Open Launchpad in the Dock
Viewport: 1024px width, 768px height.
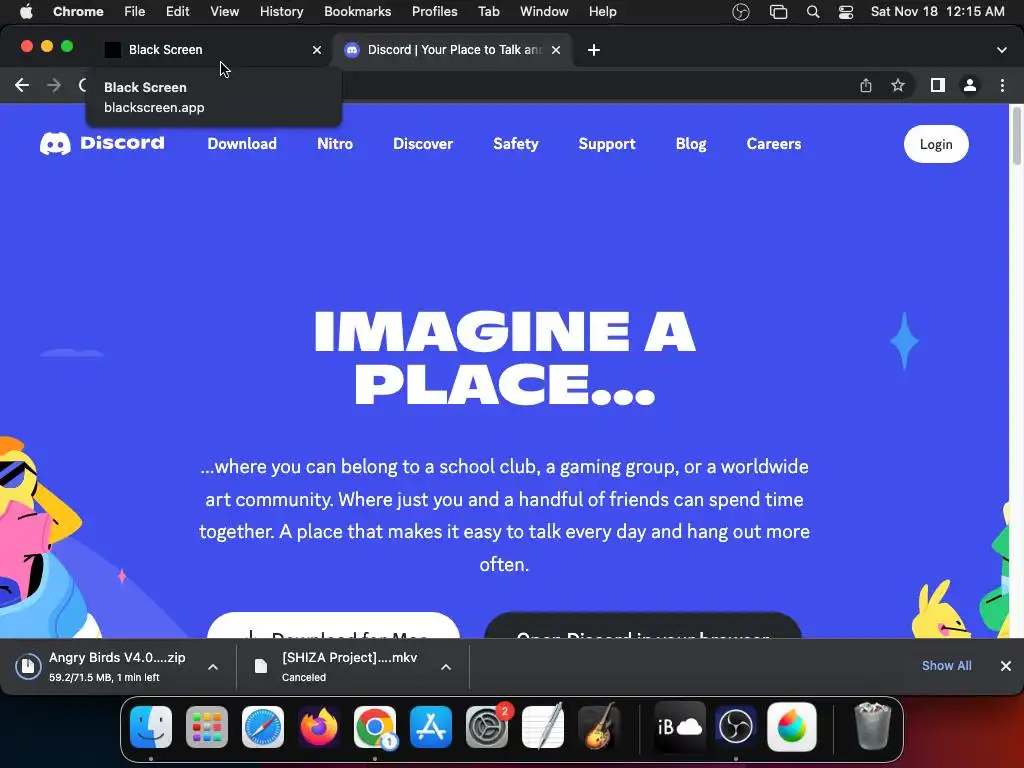(207, 726)
